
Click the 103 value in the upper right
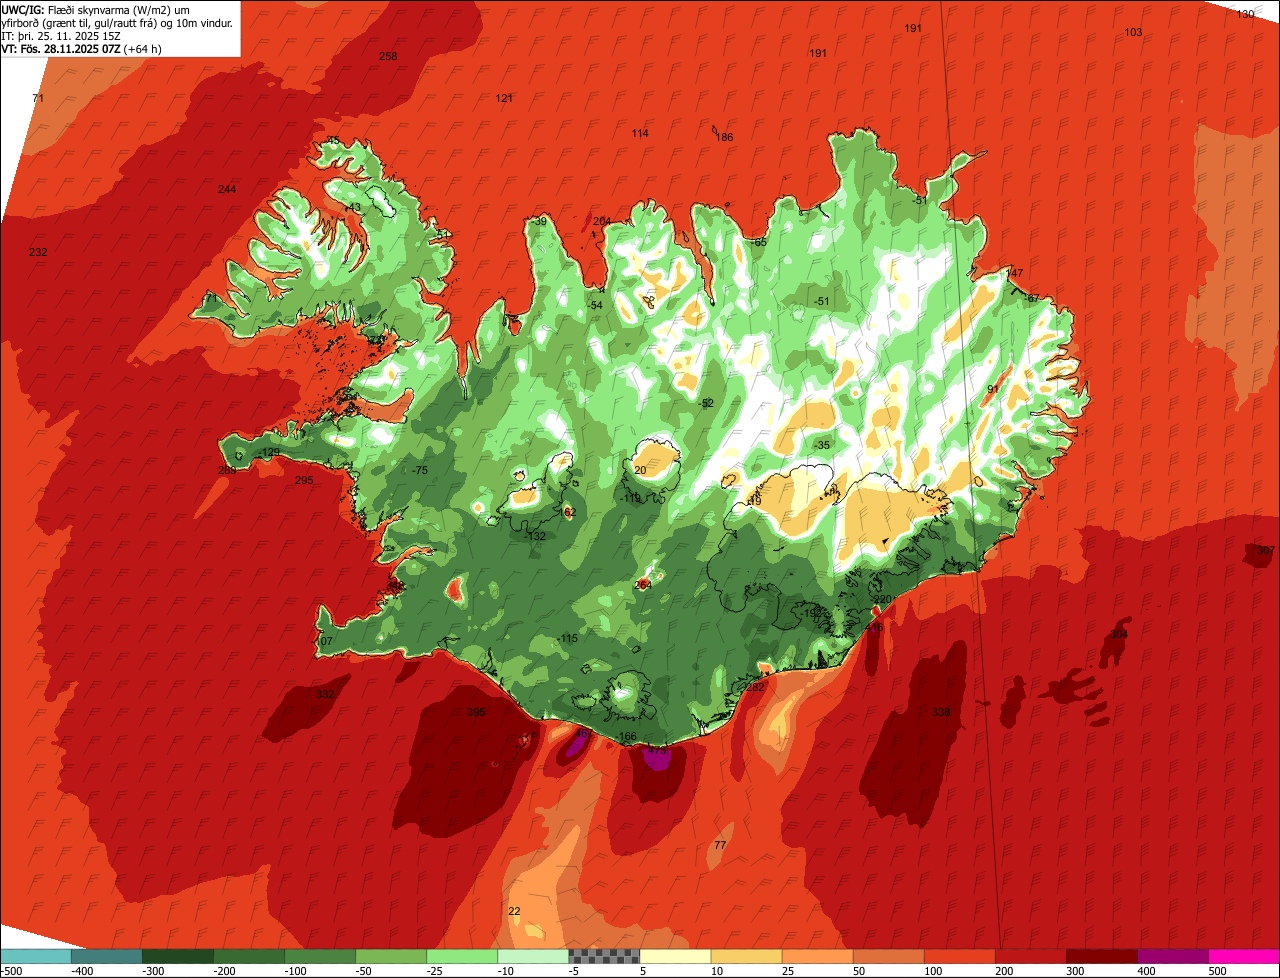tap(1133, 32)
